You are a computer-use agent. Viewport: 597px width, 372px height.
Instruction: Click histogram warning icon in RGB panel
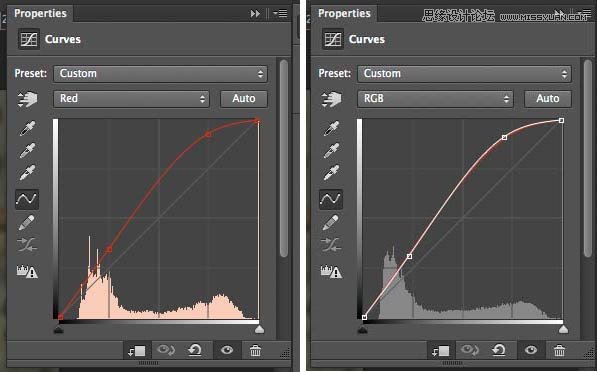[331, 271]
